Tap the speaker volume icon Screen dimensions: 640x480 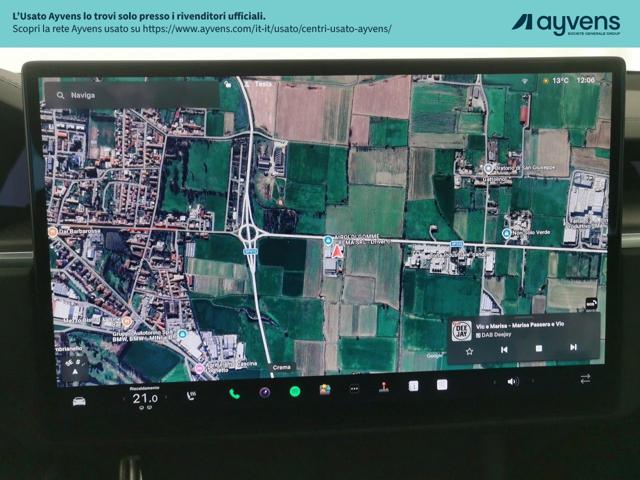(513, 381)
